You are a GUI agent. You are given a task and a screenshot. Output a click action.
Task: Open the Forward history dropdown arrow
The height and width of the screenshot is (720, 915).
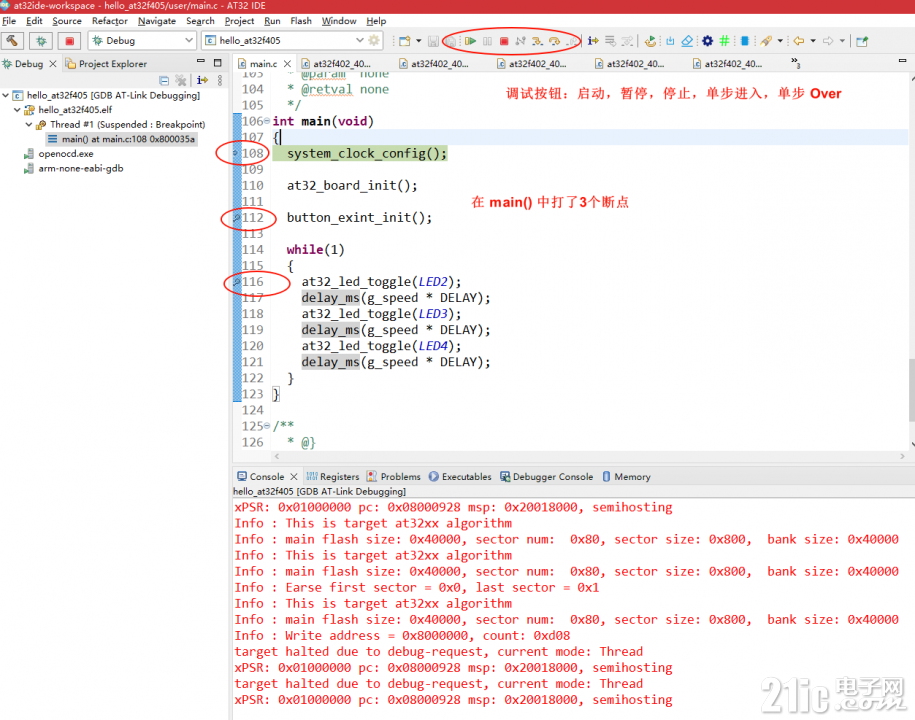pyautogui.click(x=842, y=41)
